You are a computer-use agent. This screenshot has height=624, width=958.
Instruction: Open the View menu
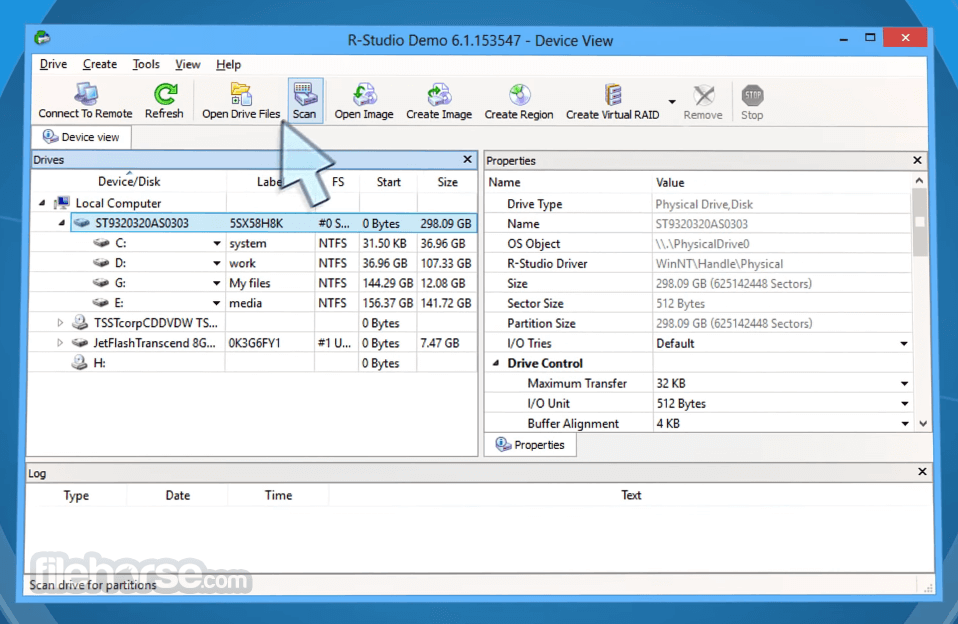[x=188, y=64]
